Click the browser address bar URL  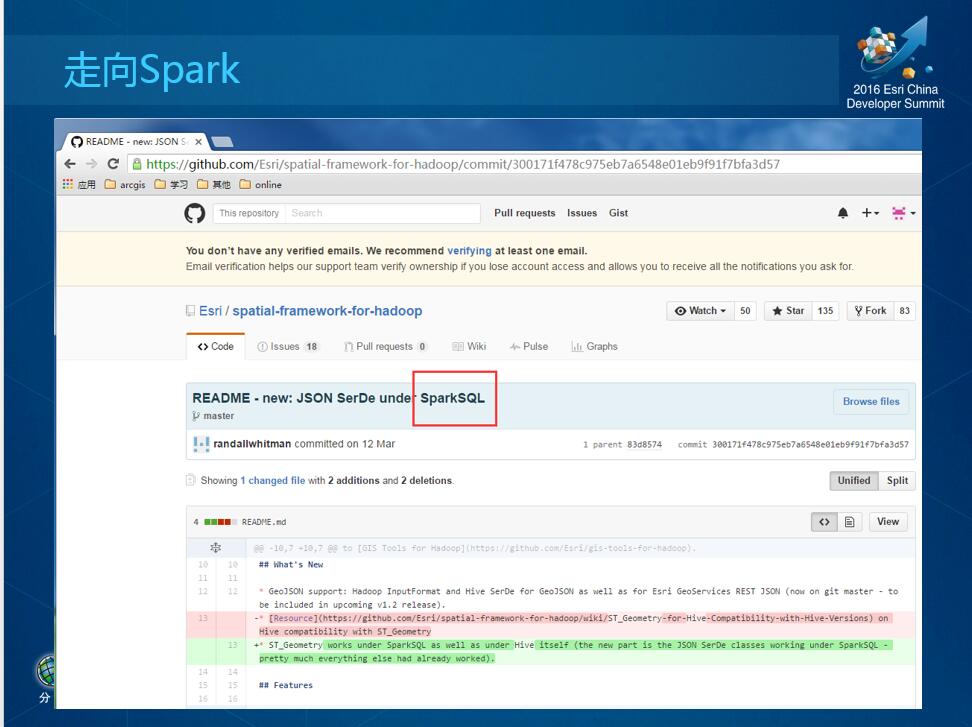463,164
